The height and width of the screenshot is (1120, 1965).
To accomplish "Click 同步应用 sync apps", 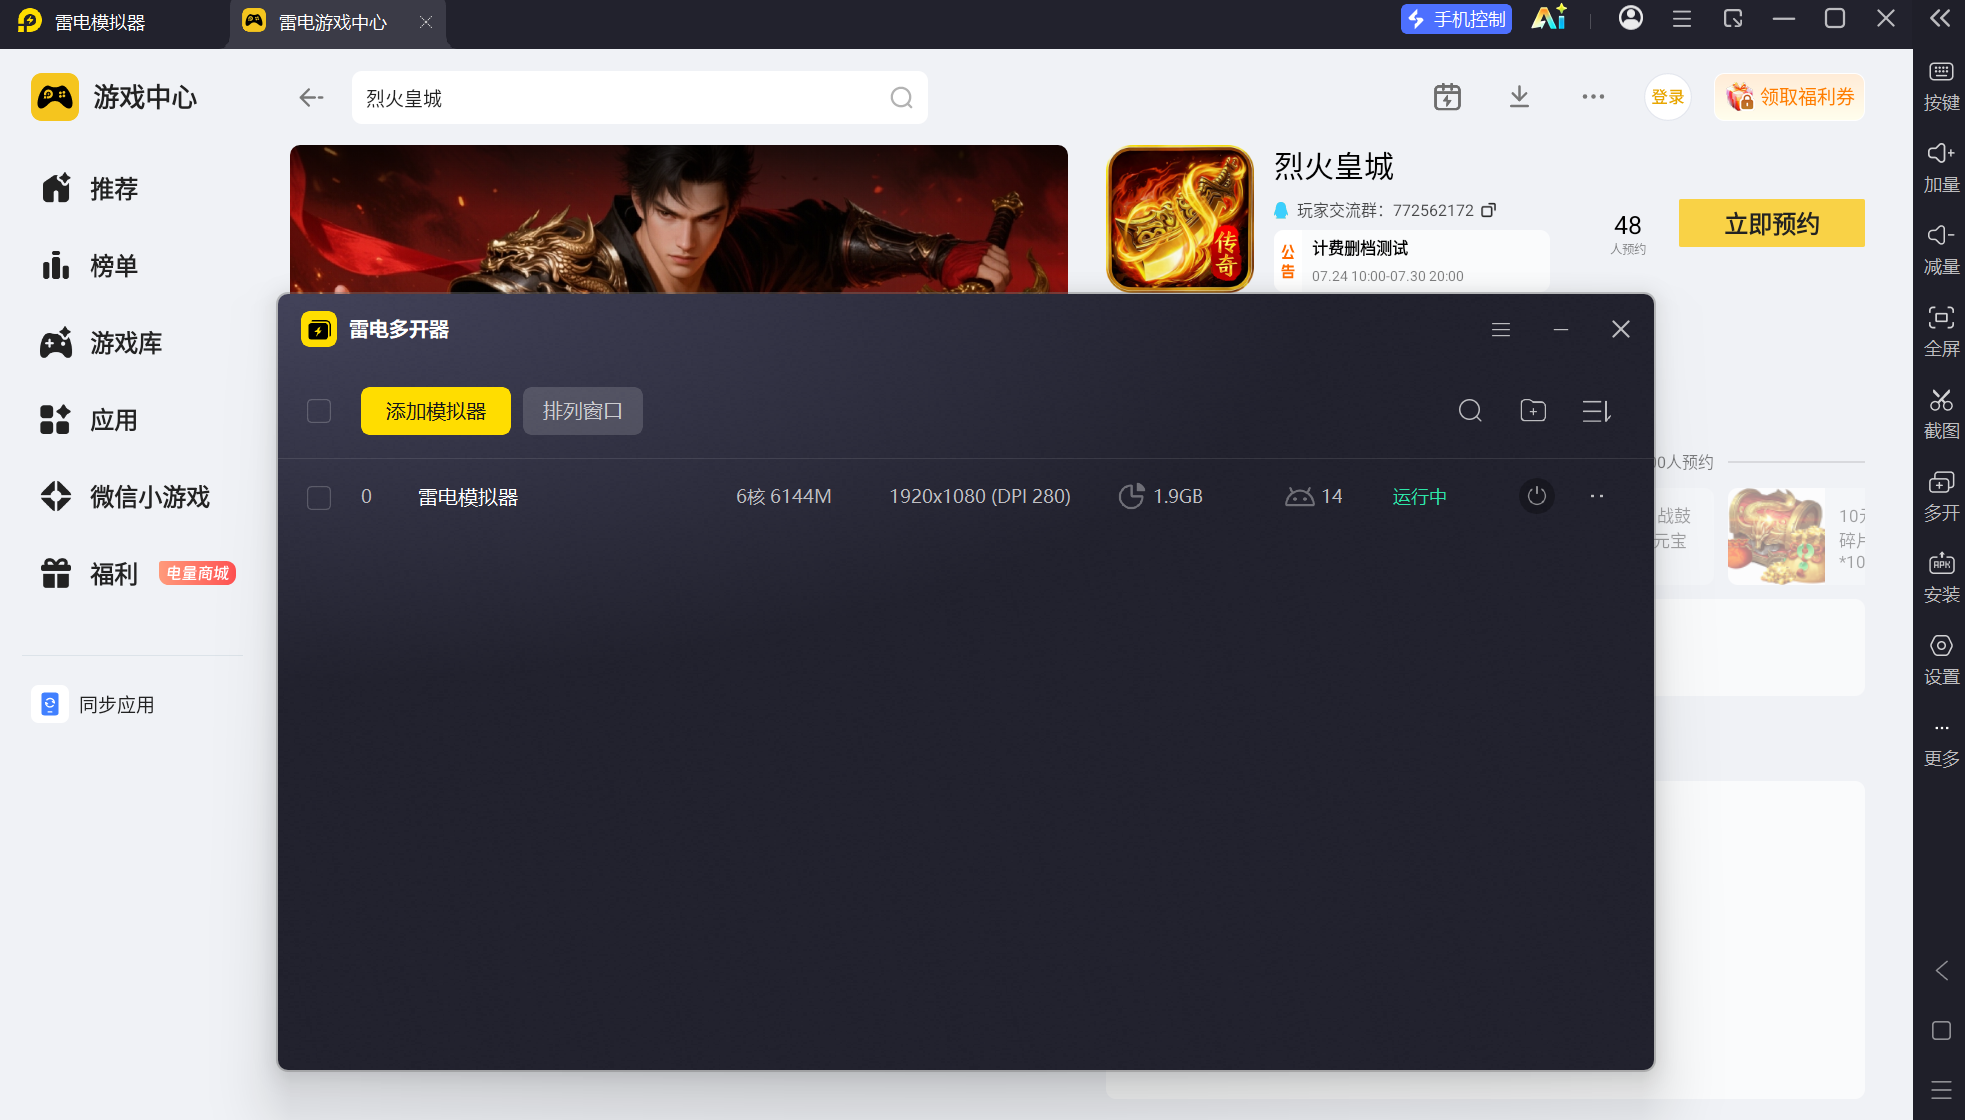I will coord(93,704).
